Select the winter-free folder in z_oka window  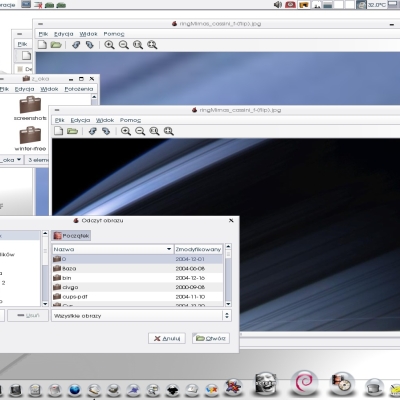(30, 139)
